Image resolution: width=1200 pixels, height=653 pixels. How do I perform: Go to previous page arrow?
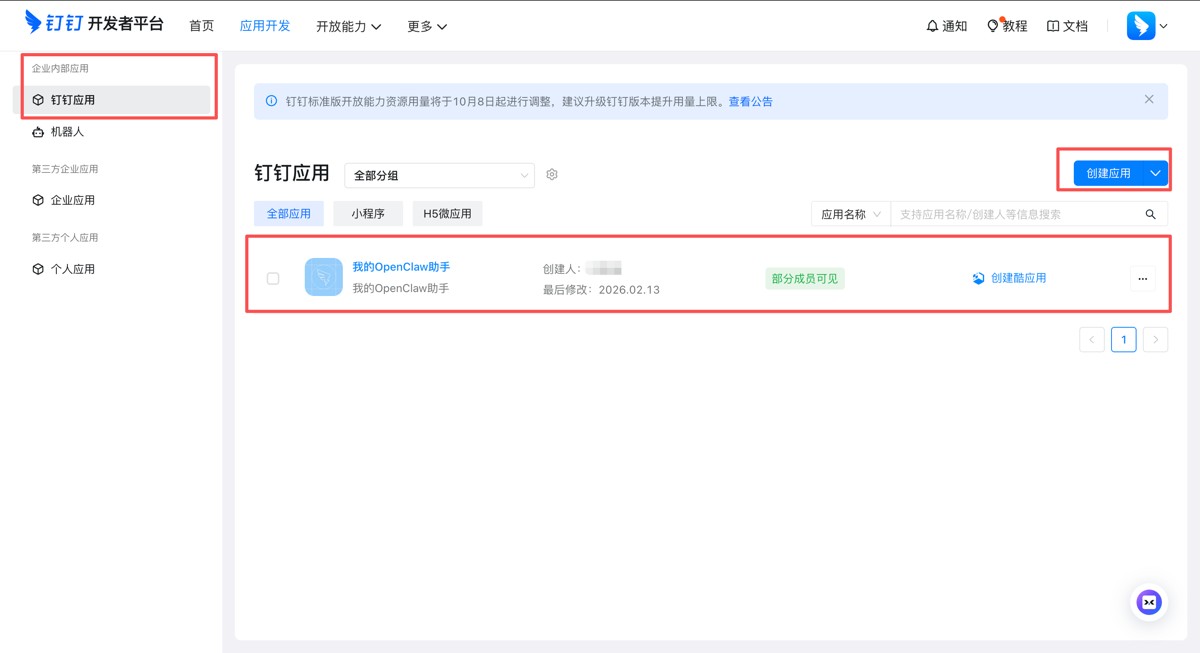(x=1092, y=339)
